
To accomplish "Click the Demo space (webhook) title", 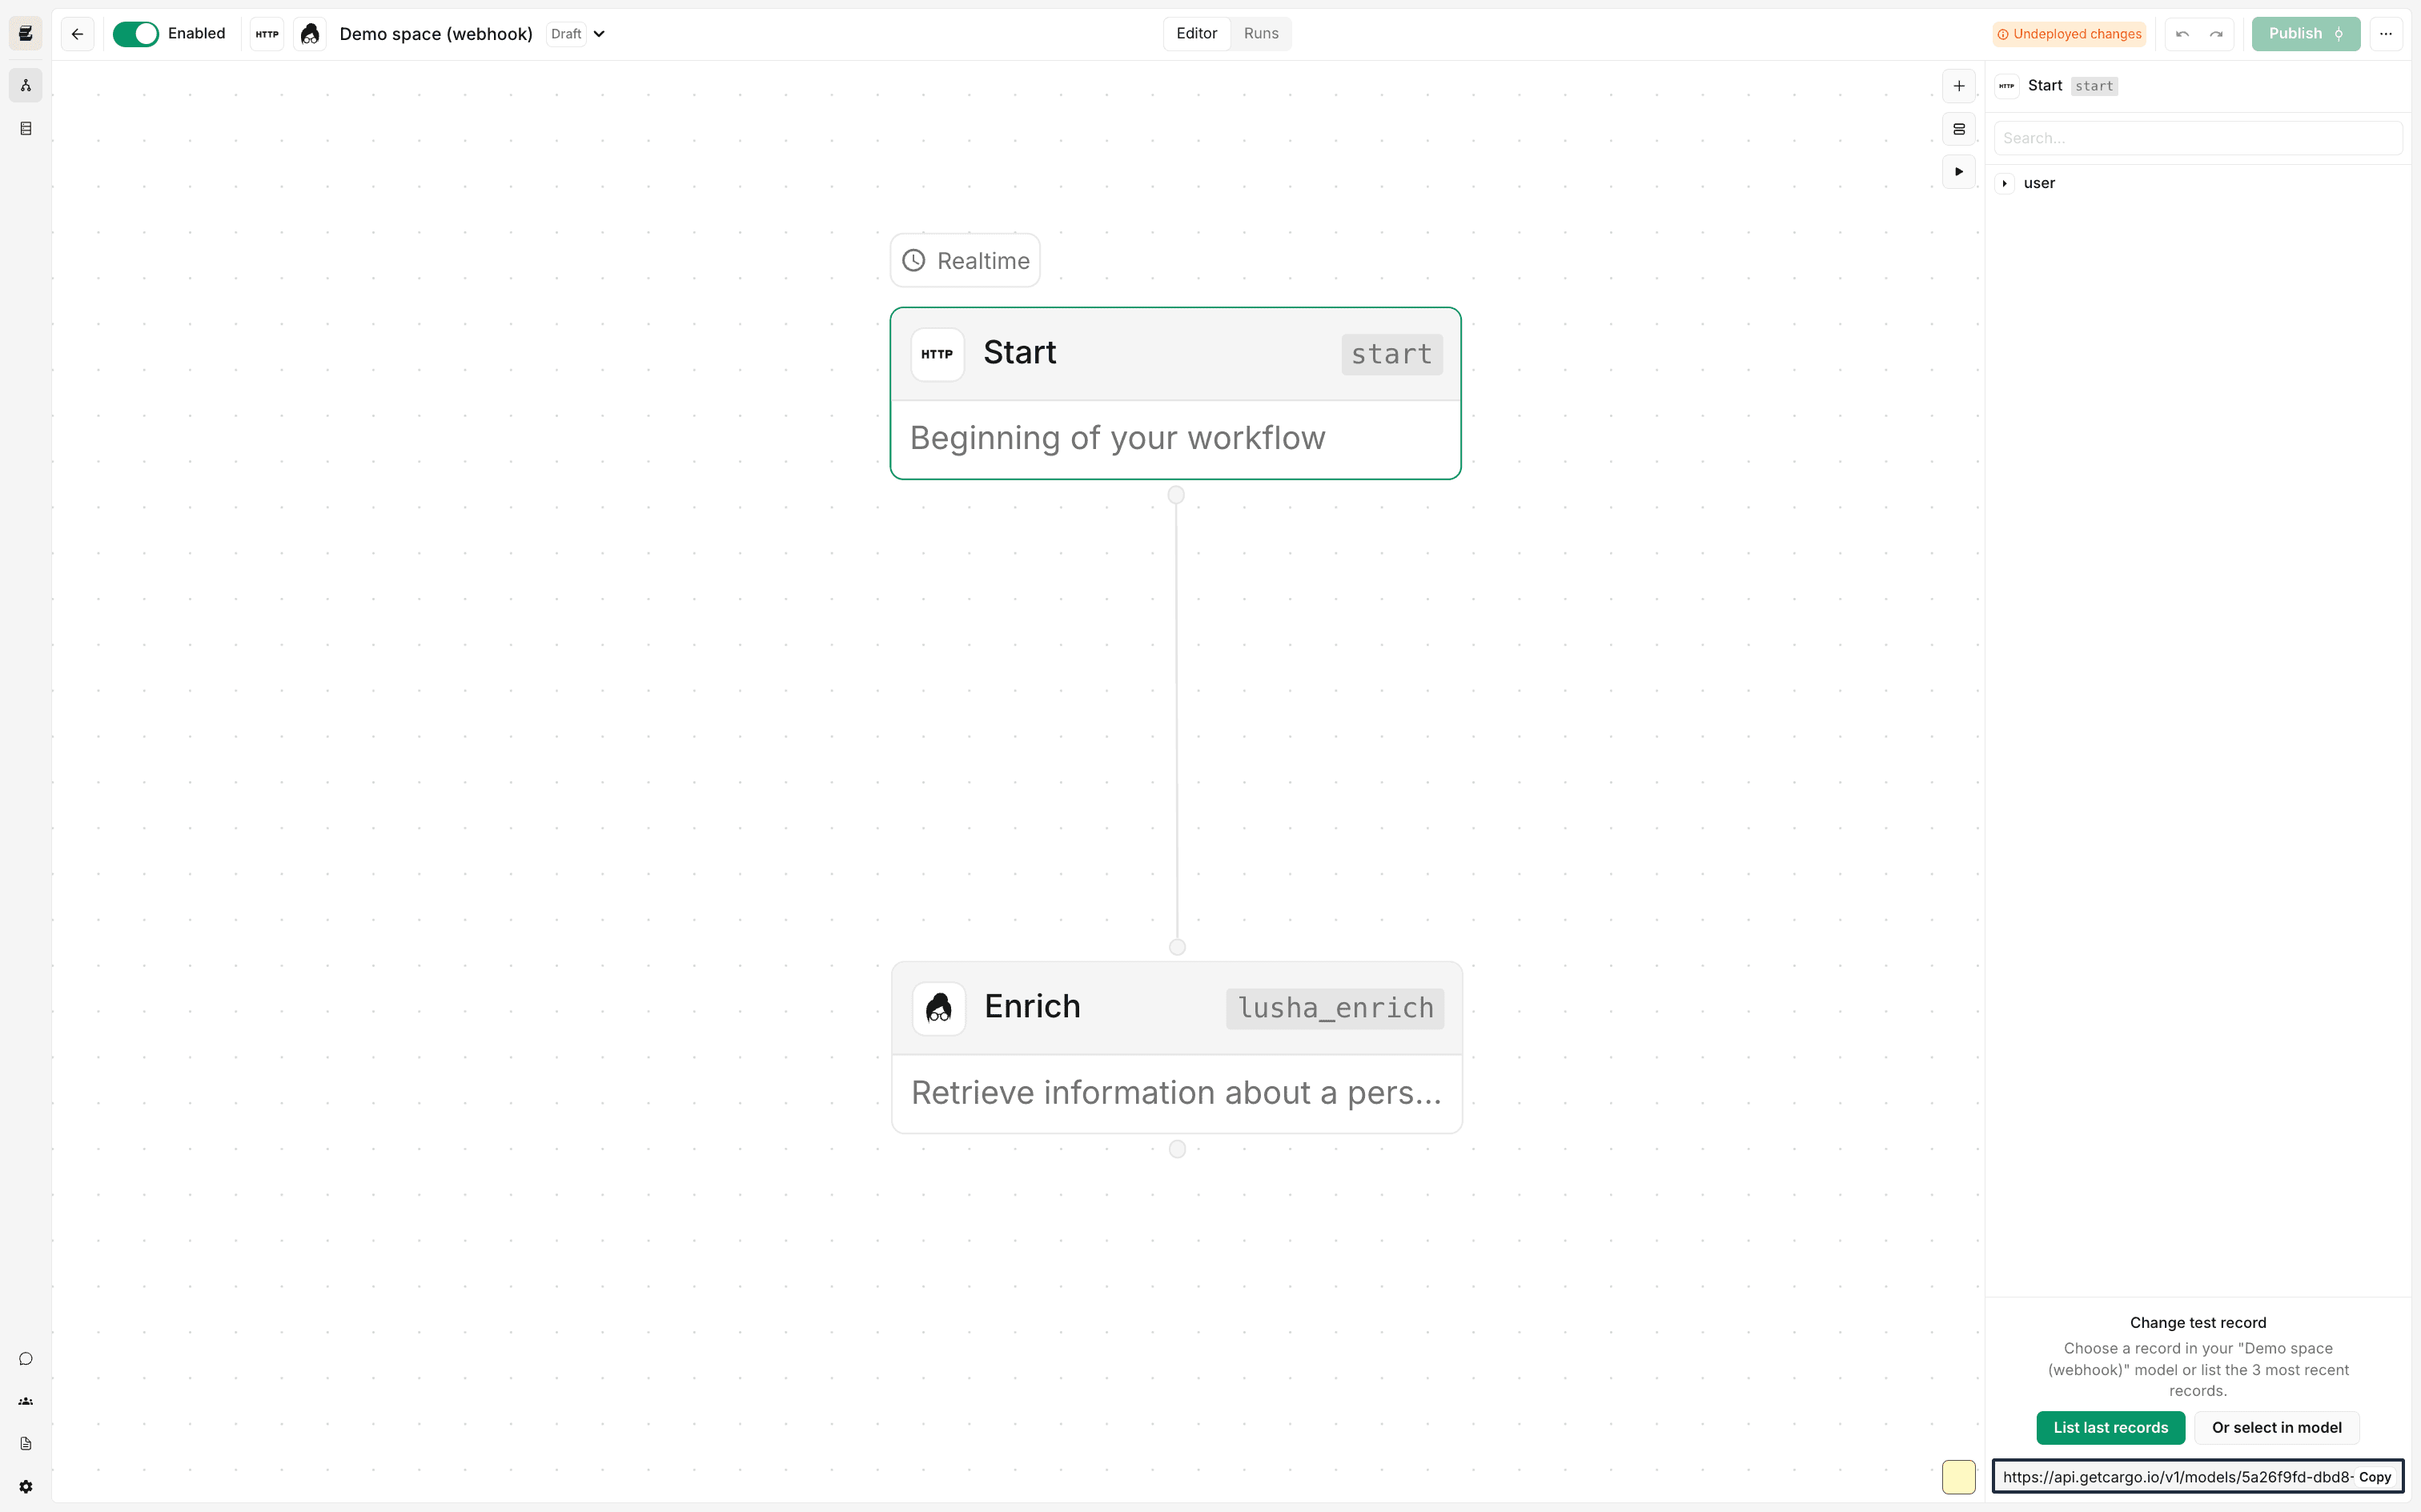I will pos(436,33).
